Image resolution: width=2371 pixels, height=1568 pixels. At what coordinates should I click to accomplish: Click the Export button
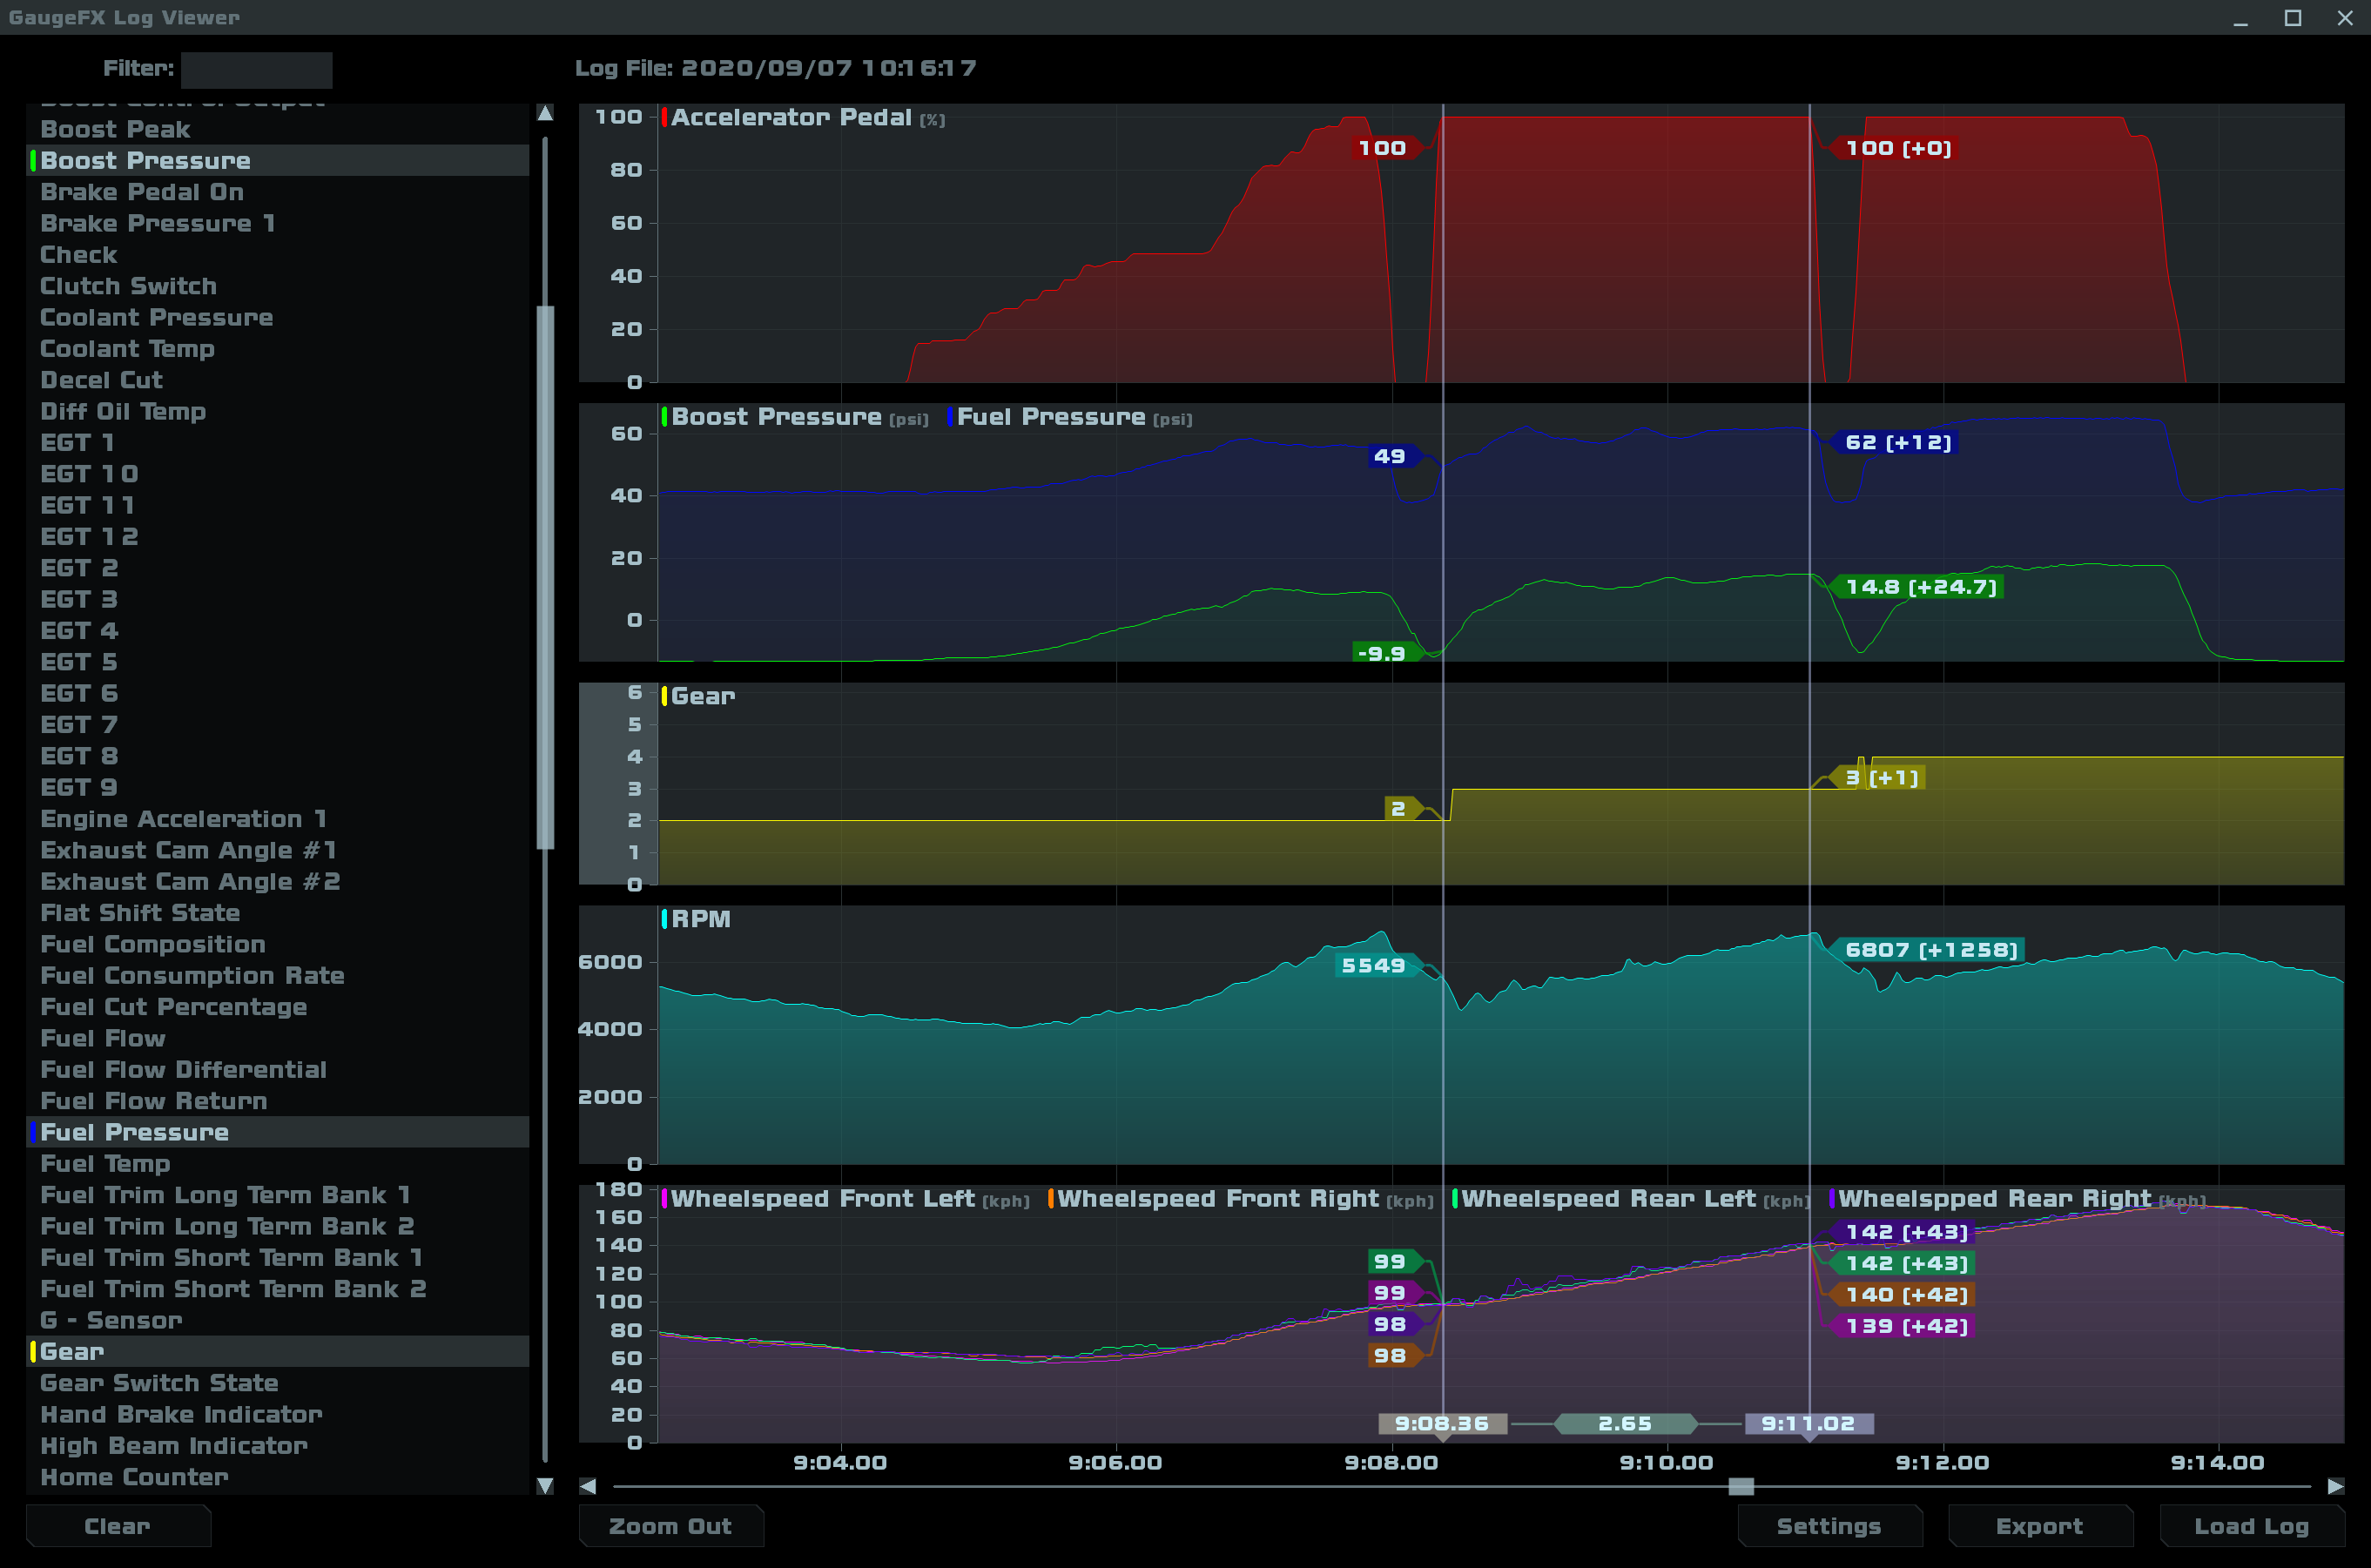2039,1526
